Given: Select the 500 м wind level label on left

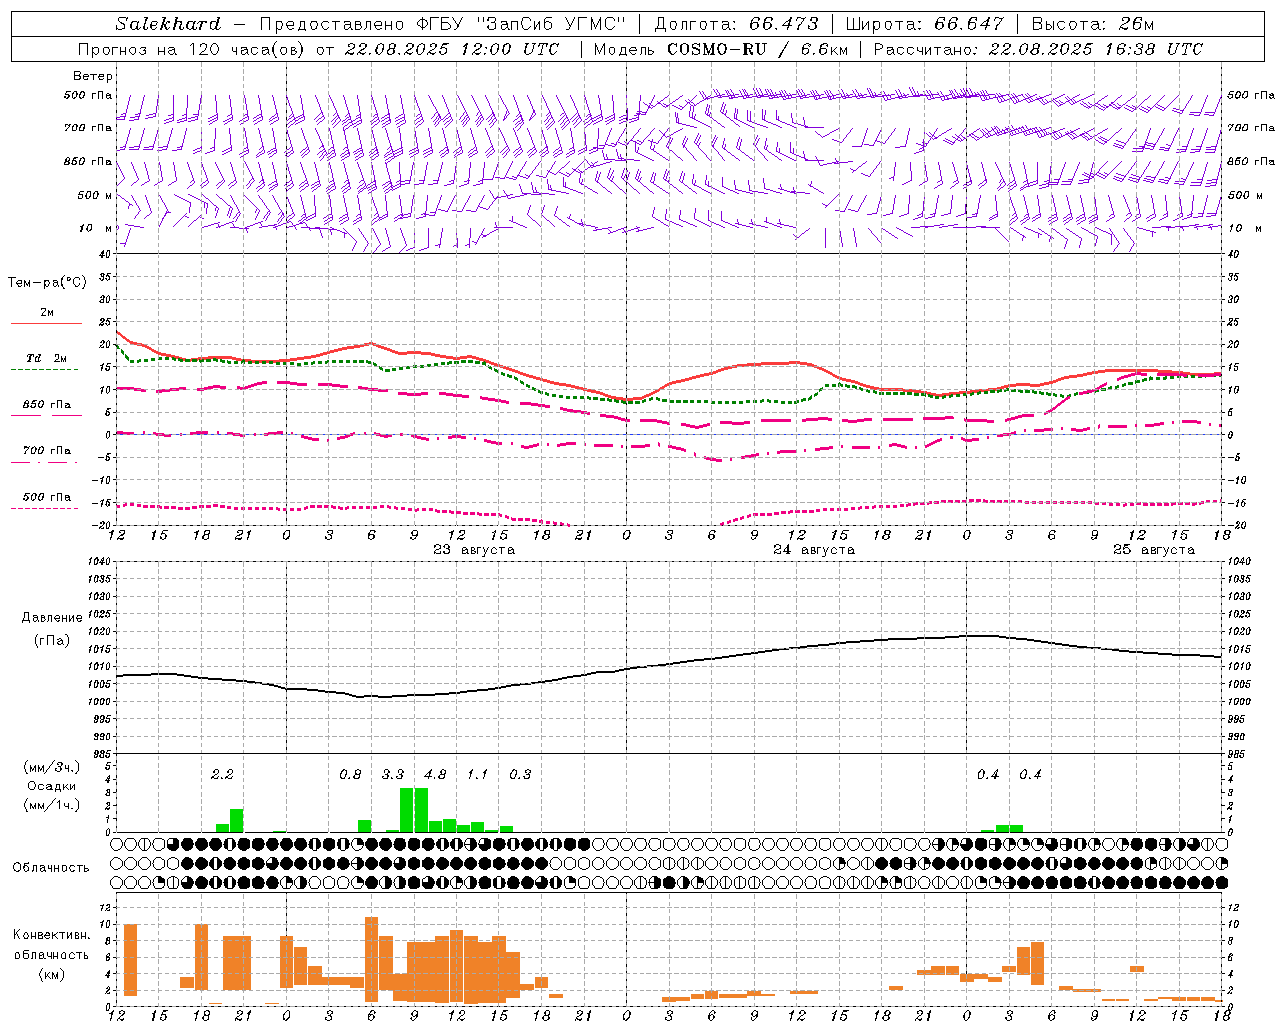Looking at the screenshot, I should [95, 195].
